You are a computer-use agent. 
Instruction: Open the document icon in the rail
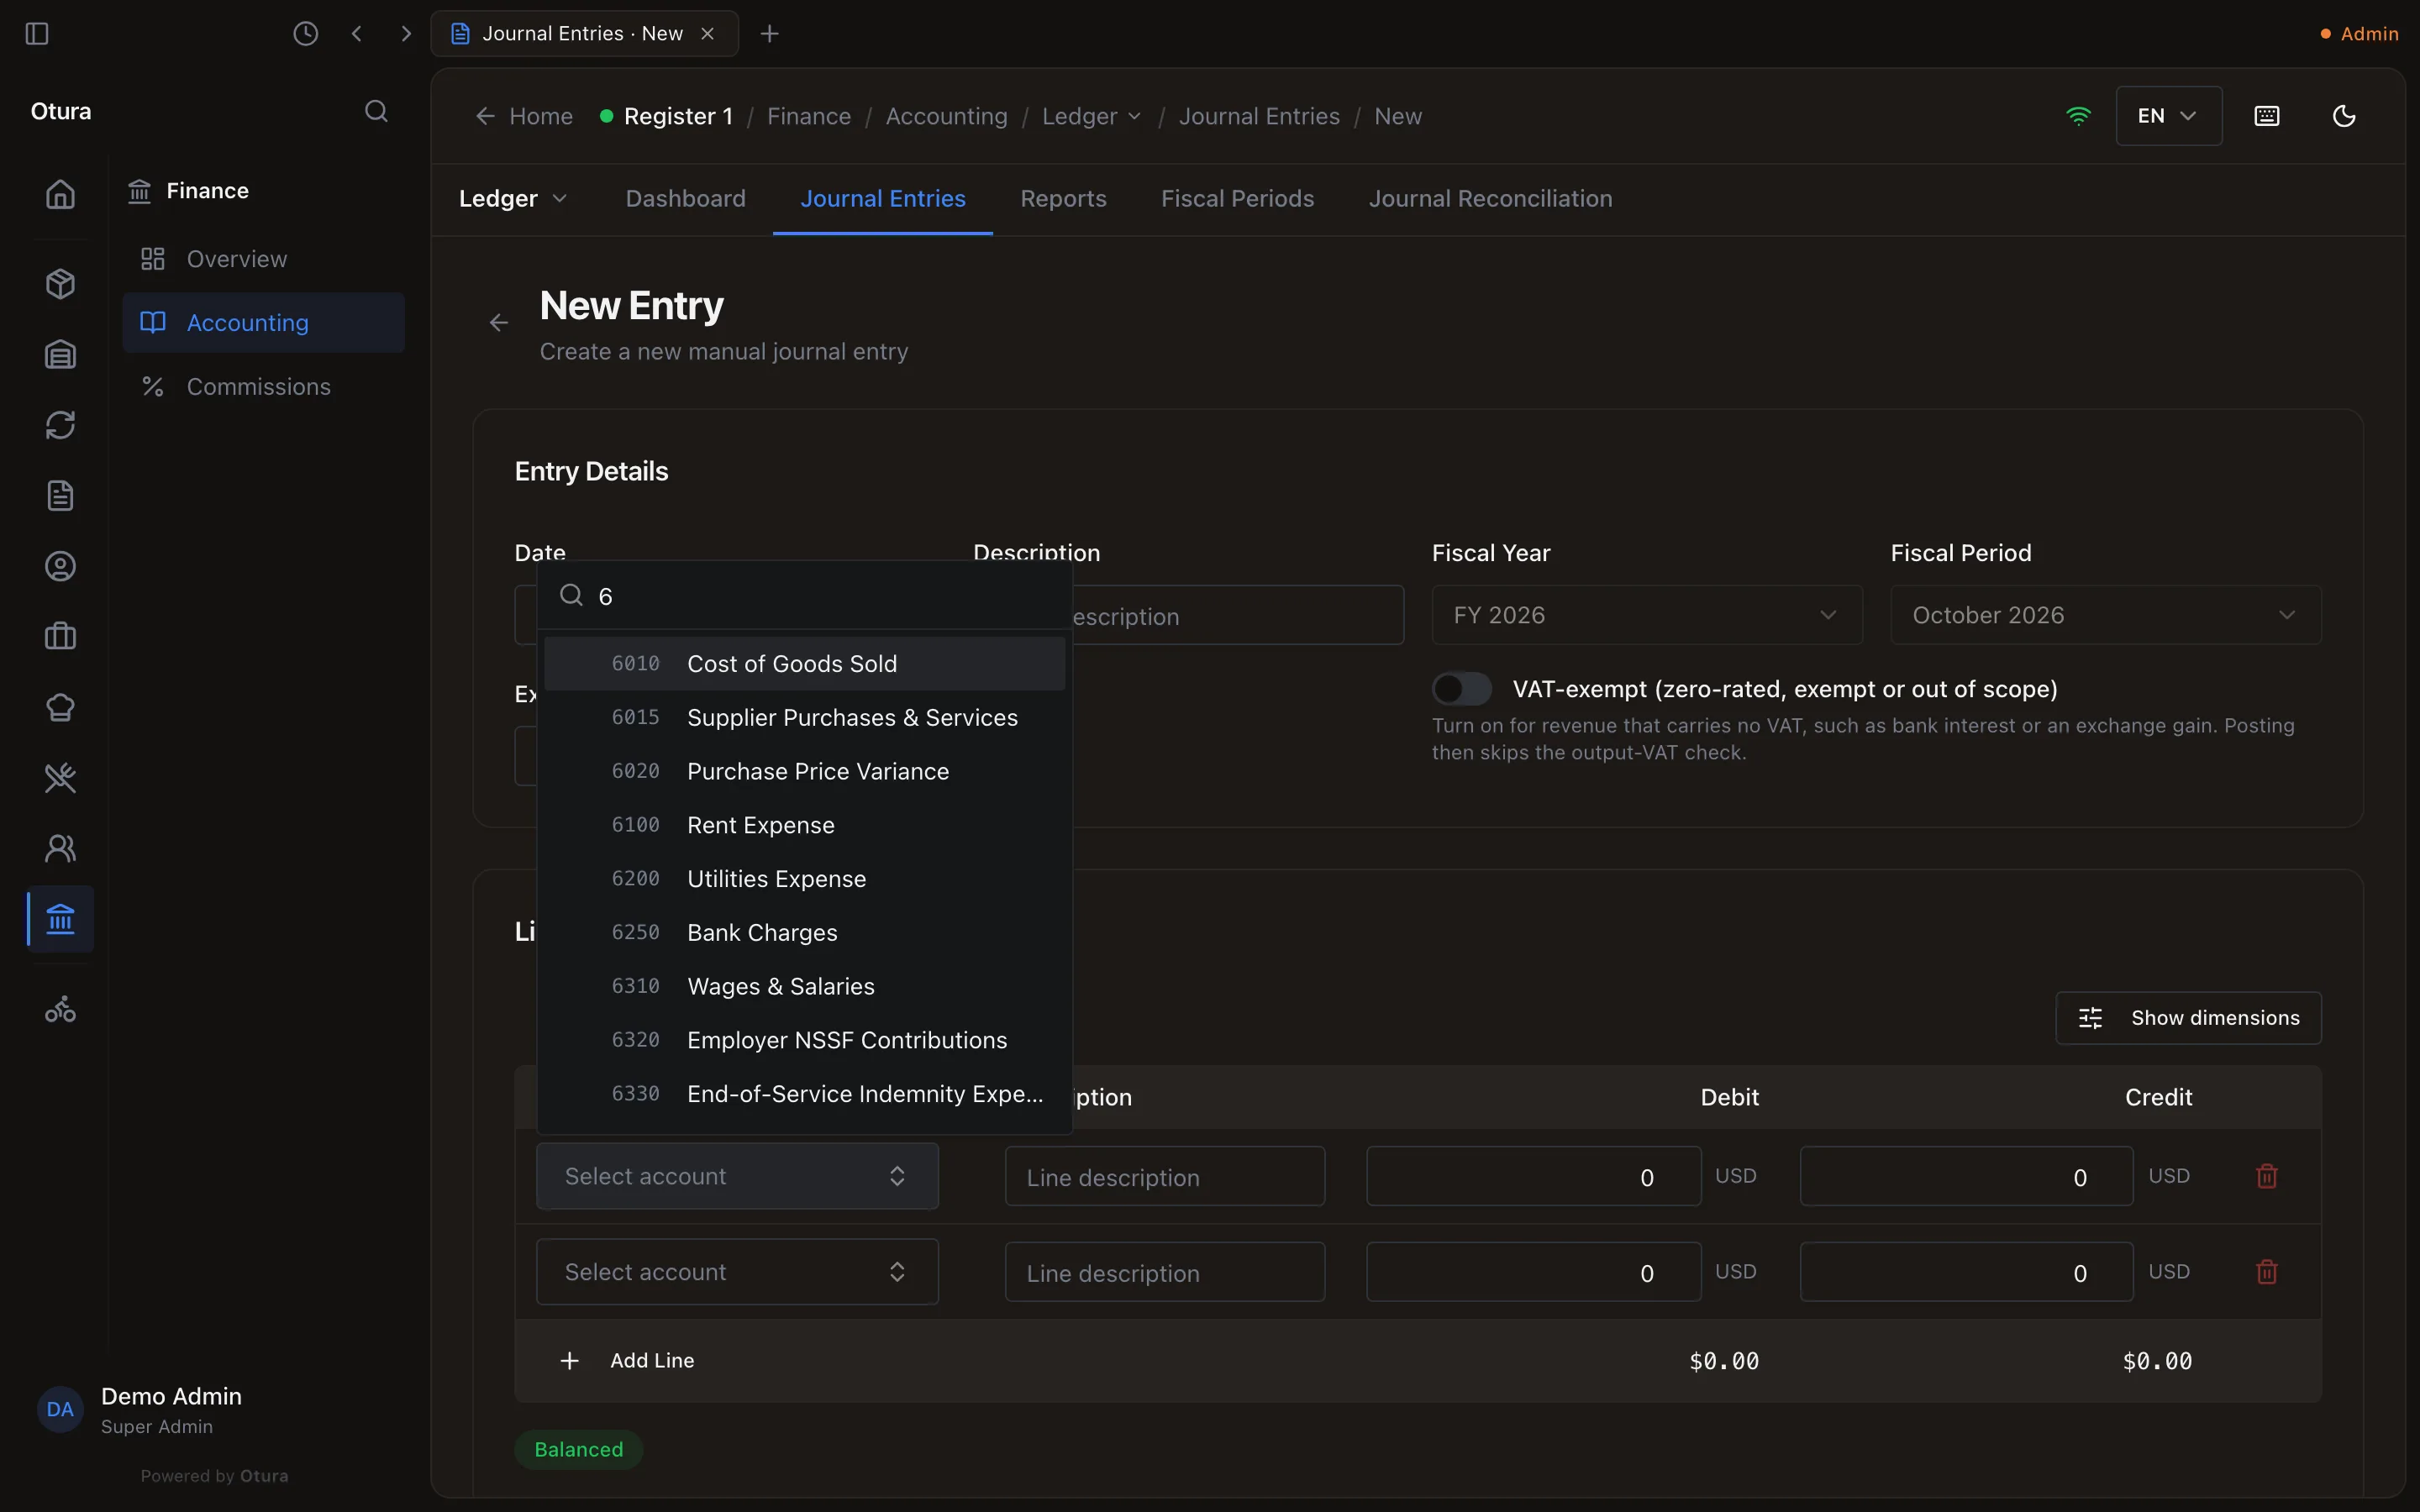(61, 496)
